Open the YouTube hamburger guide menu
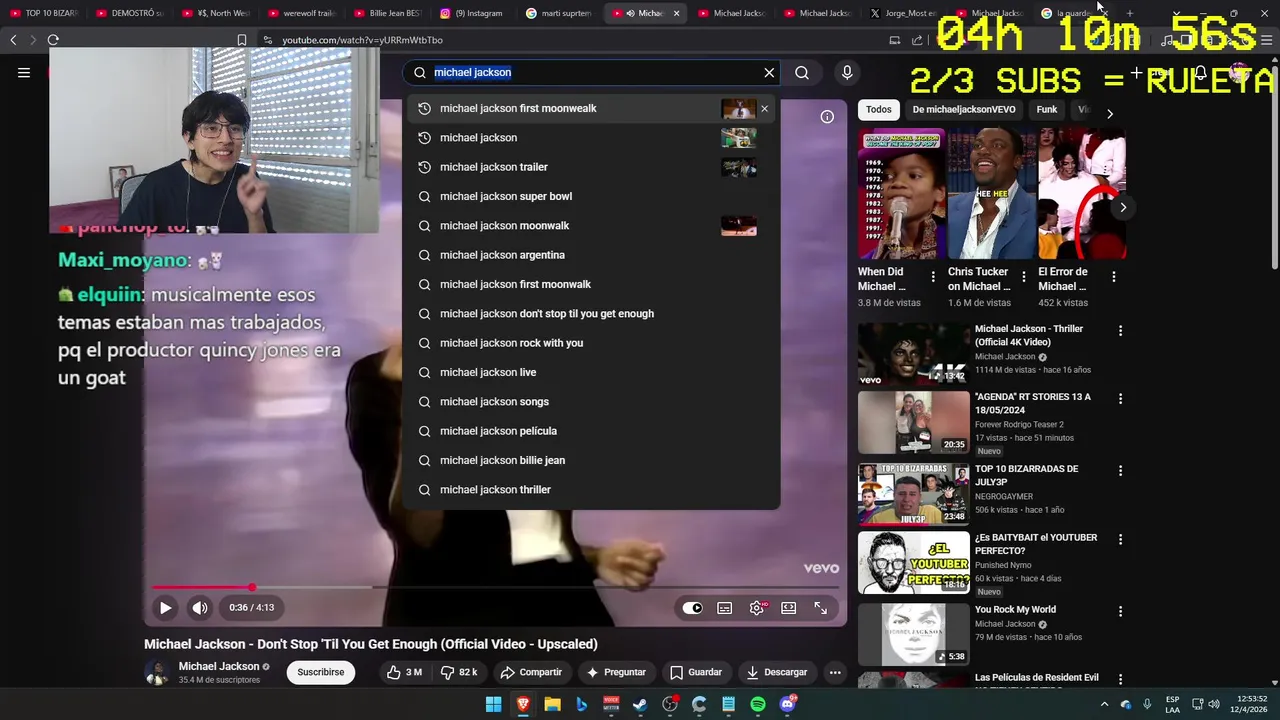Screen dimensions: 1280x720 (24, 72)
